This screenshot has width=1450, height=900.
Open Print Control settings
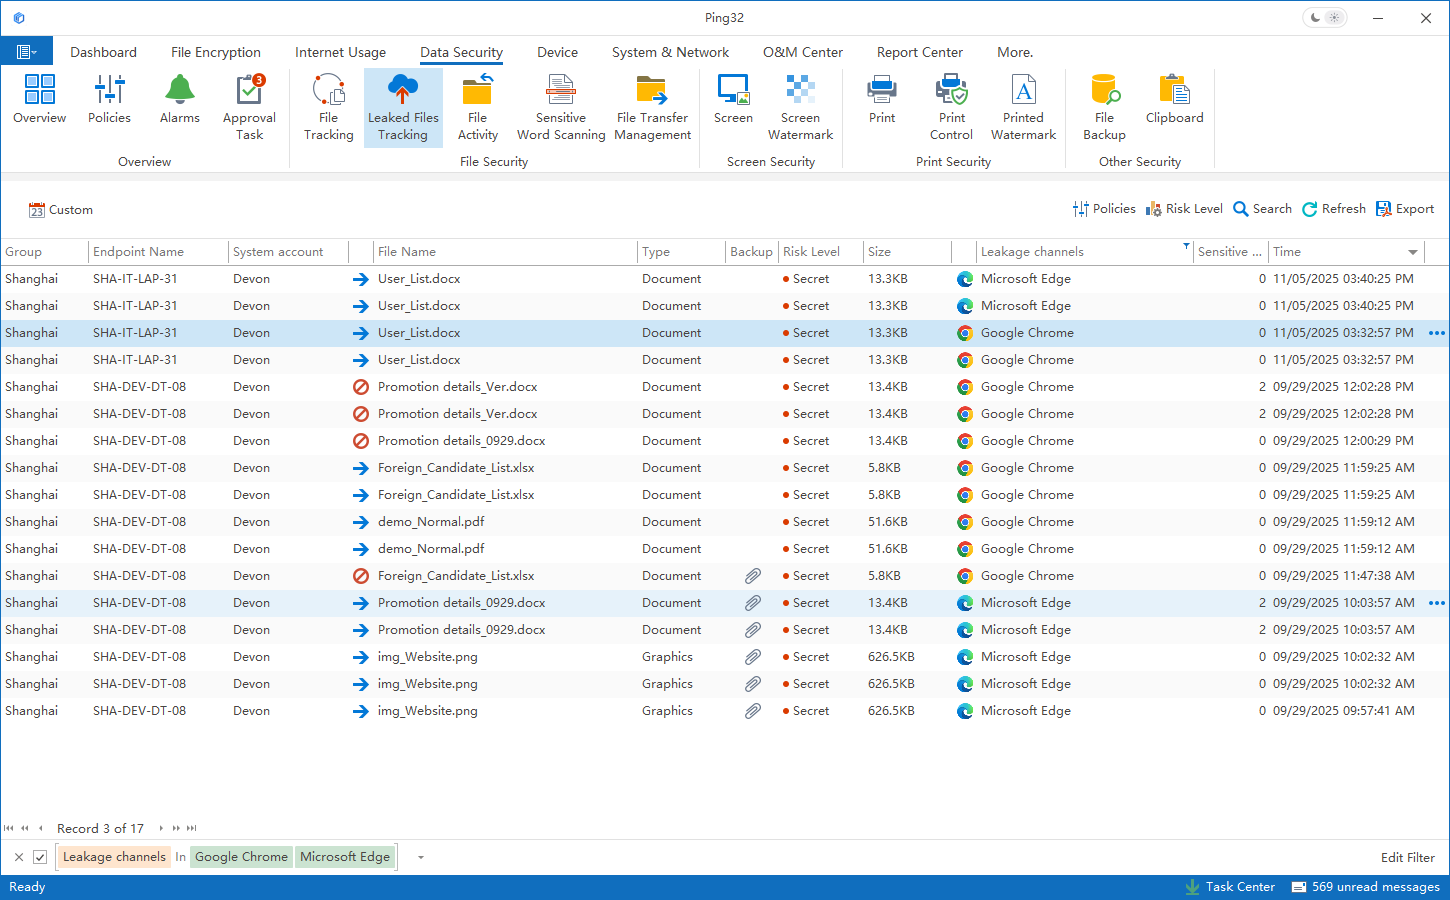click(x=951, y=108)
